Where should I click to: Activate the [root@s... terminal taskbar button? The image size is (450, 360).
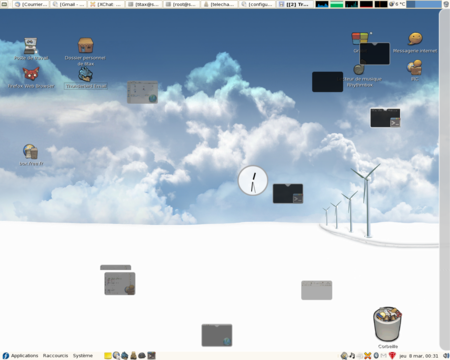pyautogui.click(x=182, y=4)
